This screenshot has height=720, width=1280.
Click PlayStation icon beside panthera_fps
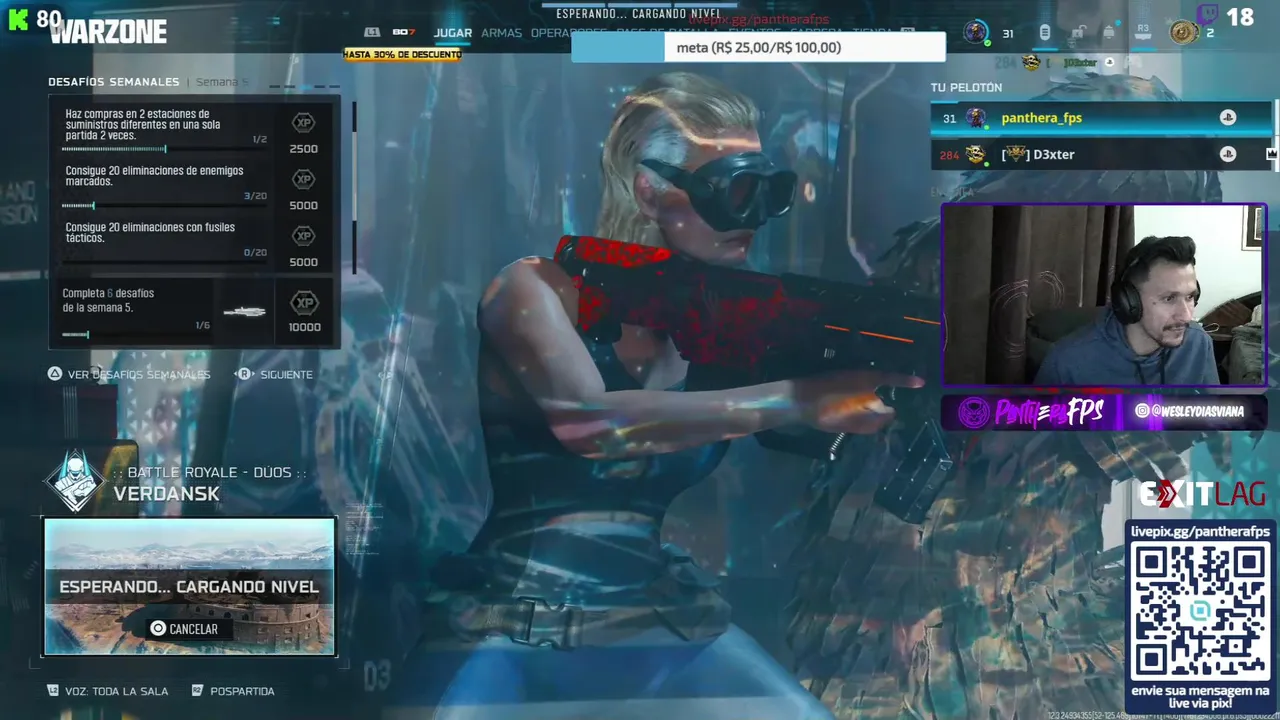click(x=1227, y=118)
